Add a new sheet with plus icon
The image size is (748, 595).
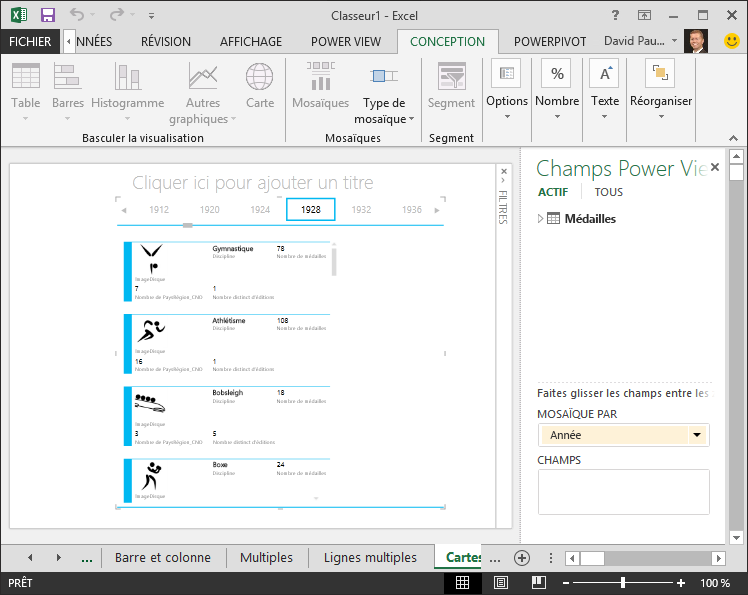click(x=522, y=558)
